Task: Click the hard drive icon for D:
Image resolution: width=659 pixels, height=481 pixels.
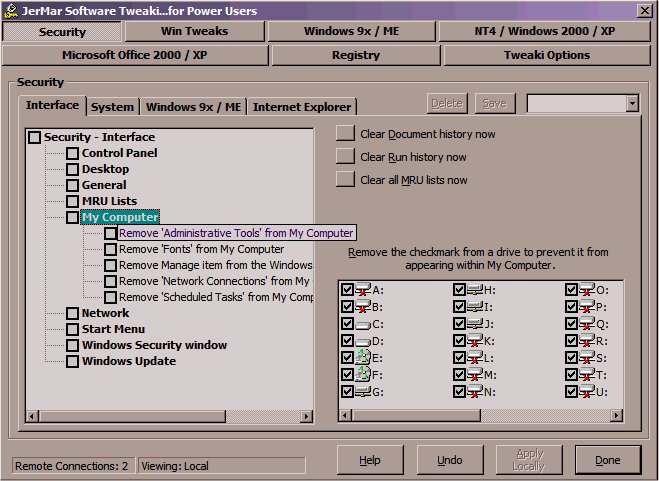Action: coord(363,341)
